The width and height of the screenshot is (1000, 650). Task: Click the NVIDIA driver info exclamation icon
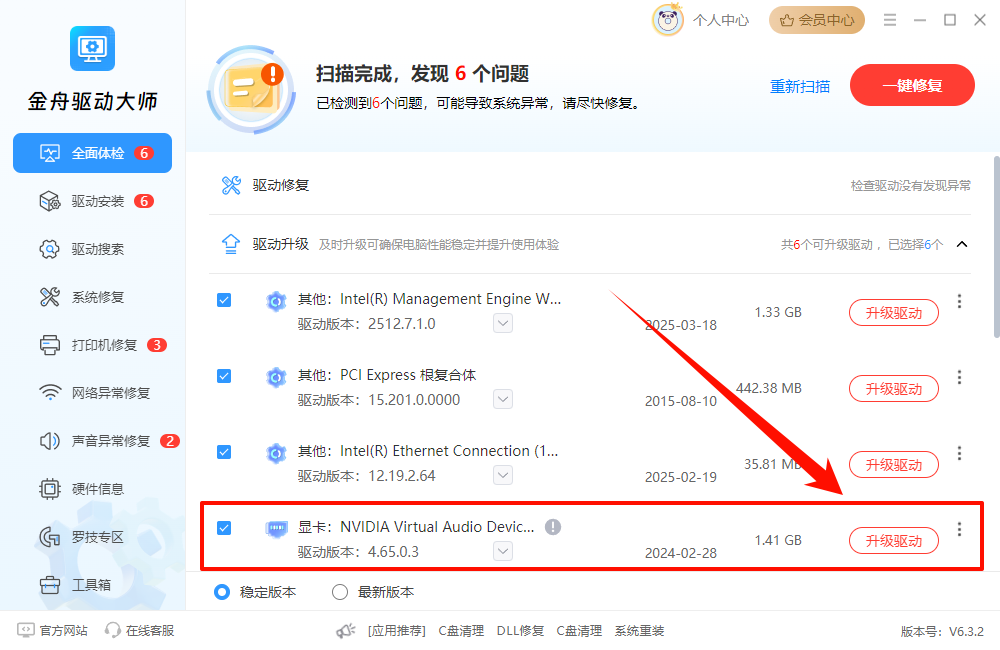coord(553,527)
